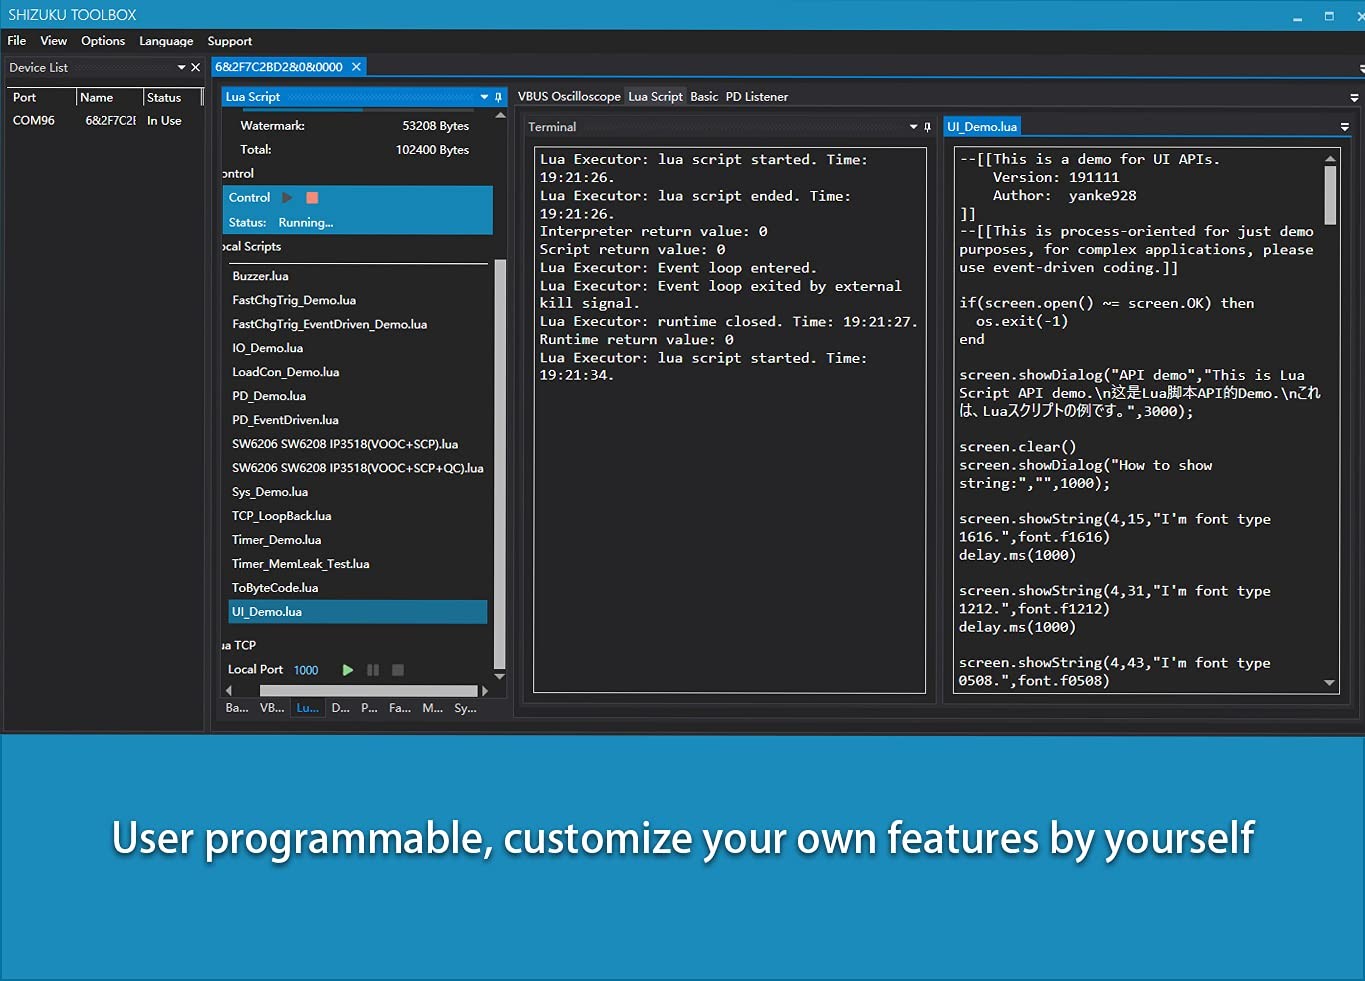
Task: Open the Terminal panel dropdown arrow
Action: tap(913, 127)
